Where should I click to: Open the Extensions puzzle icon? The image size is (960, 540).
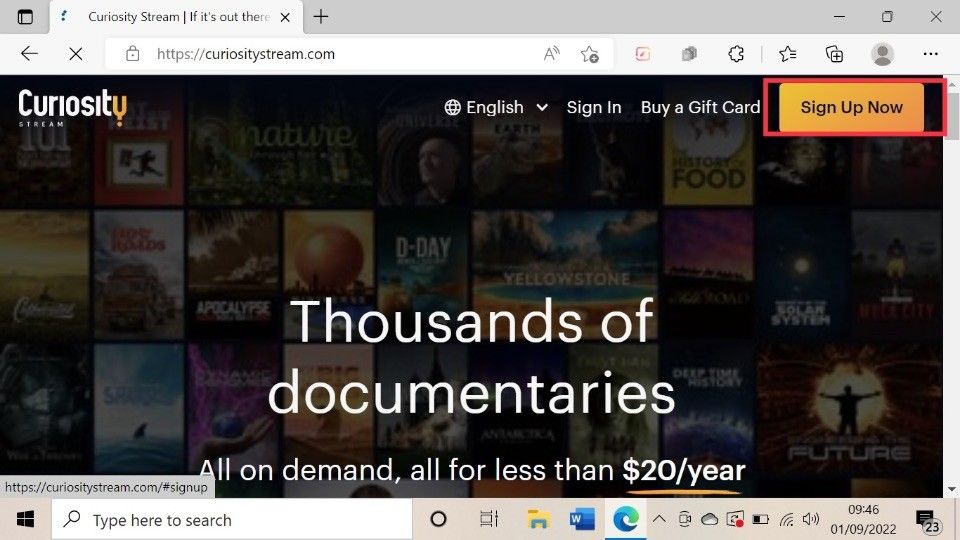(736, 54)
